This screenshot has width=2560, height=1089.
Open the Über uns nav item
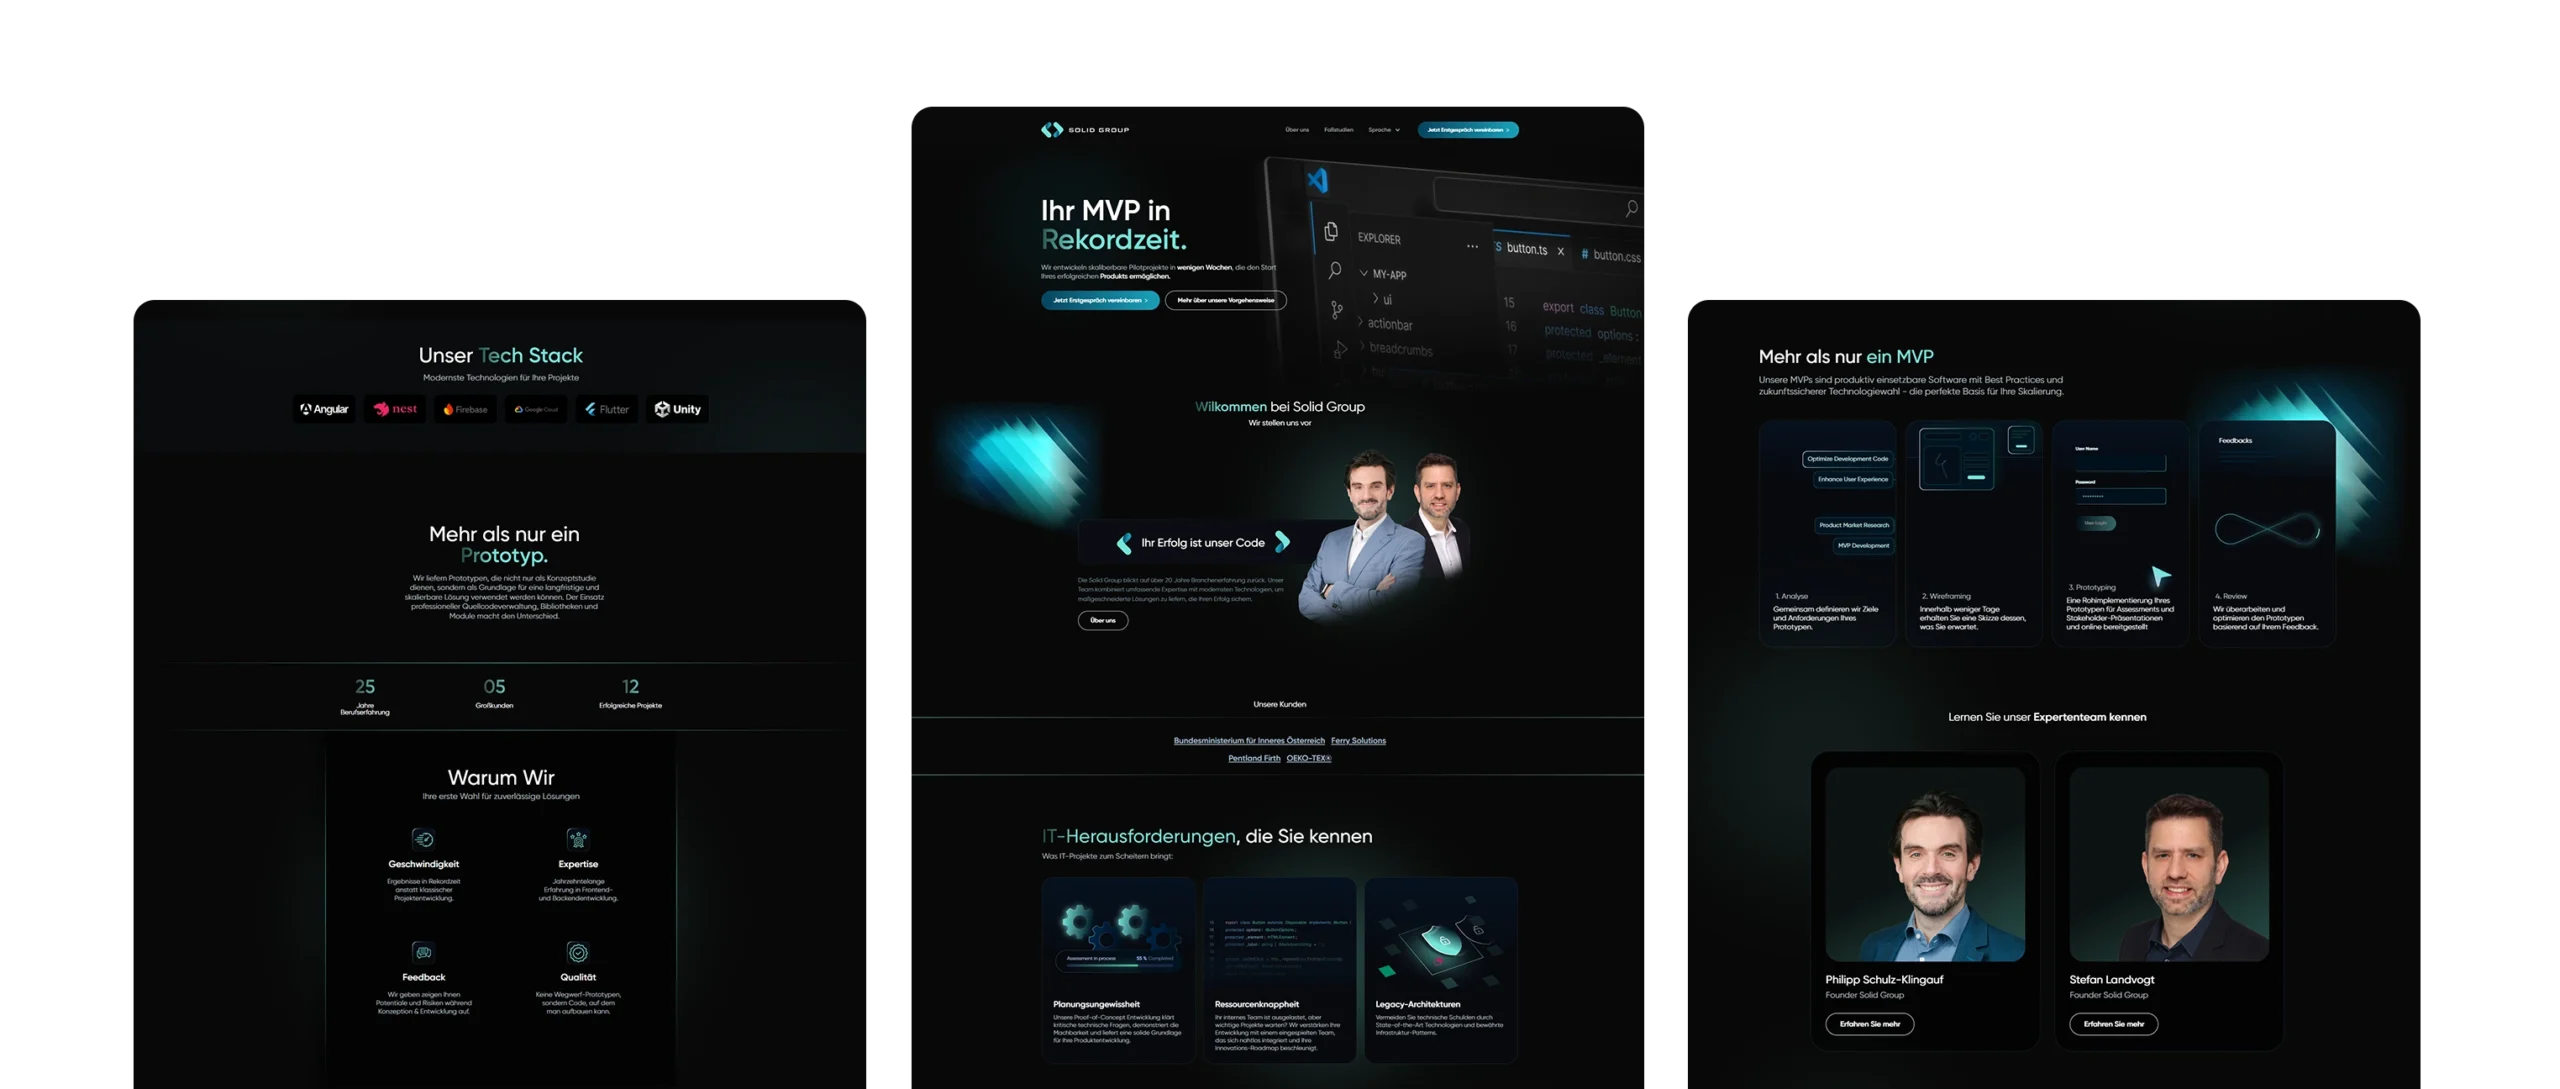point(1297,130)
